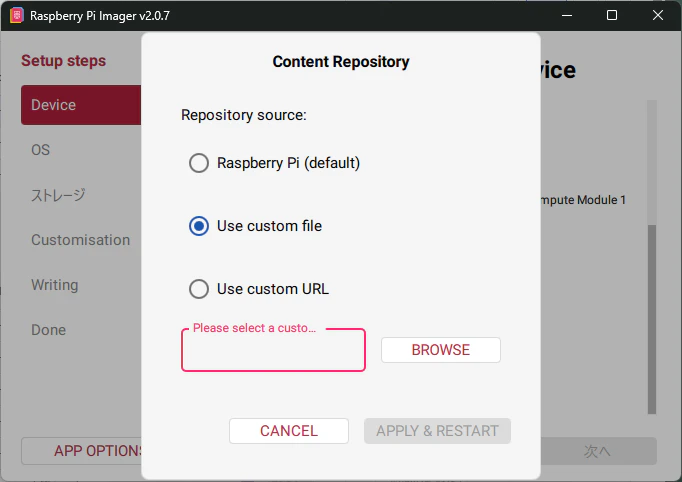Maximize the Raspberry Pi Imager window
Viewport: 682px width, 482px height.
612,16
